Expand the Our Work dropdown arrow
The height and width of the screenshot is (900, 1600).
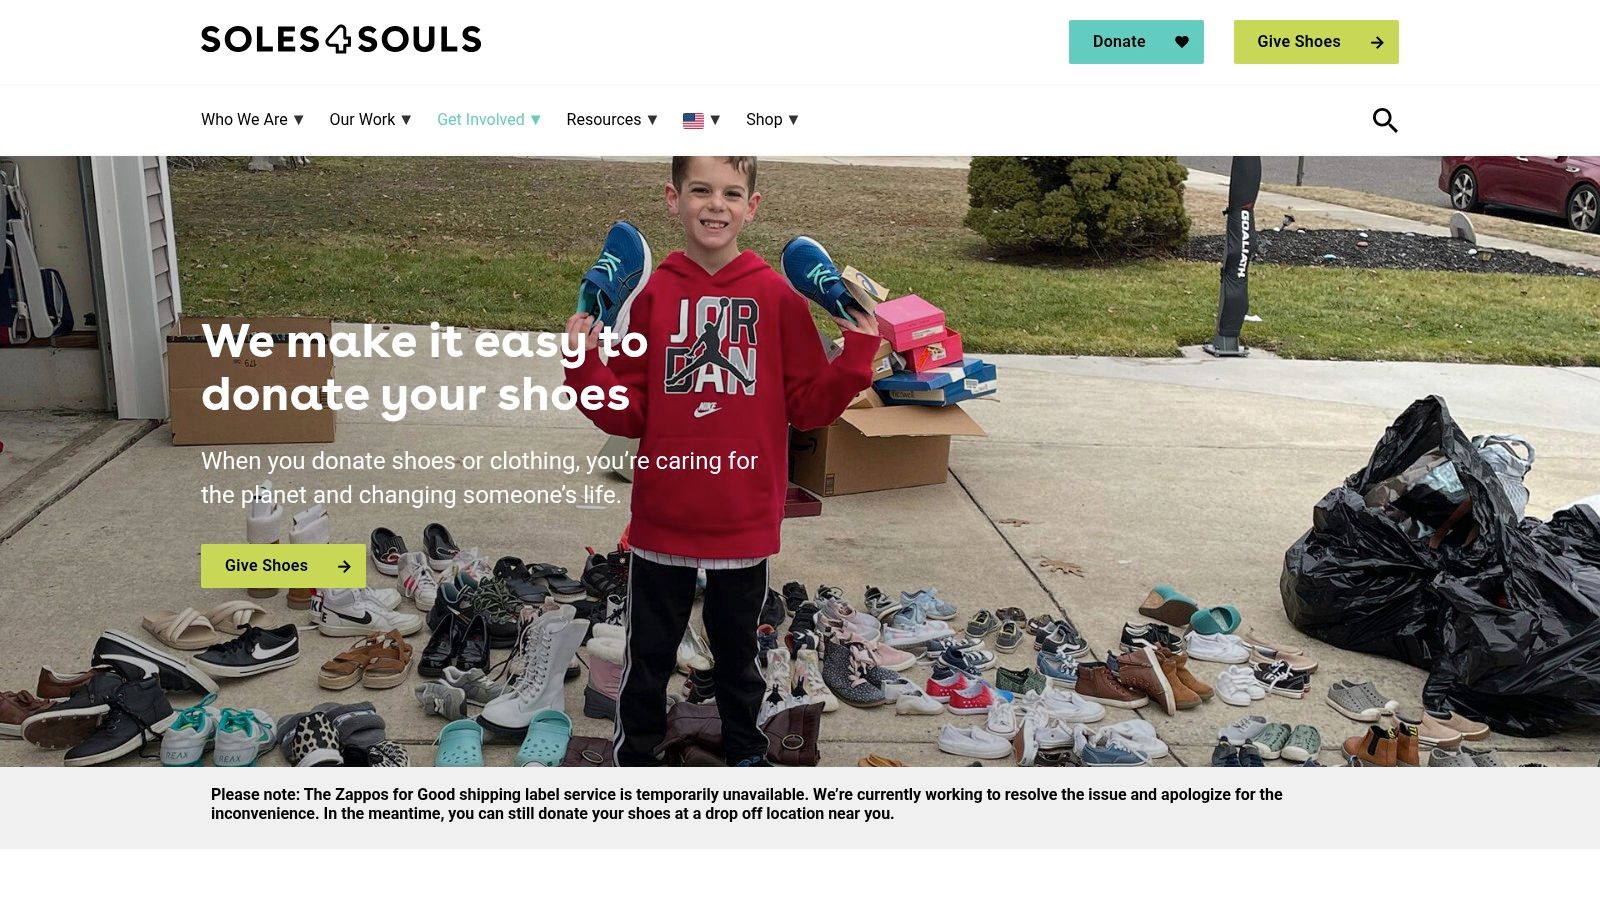[406, 120]
